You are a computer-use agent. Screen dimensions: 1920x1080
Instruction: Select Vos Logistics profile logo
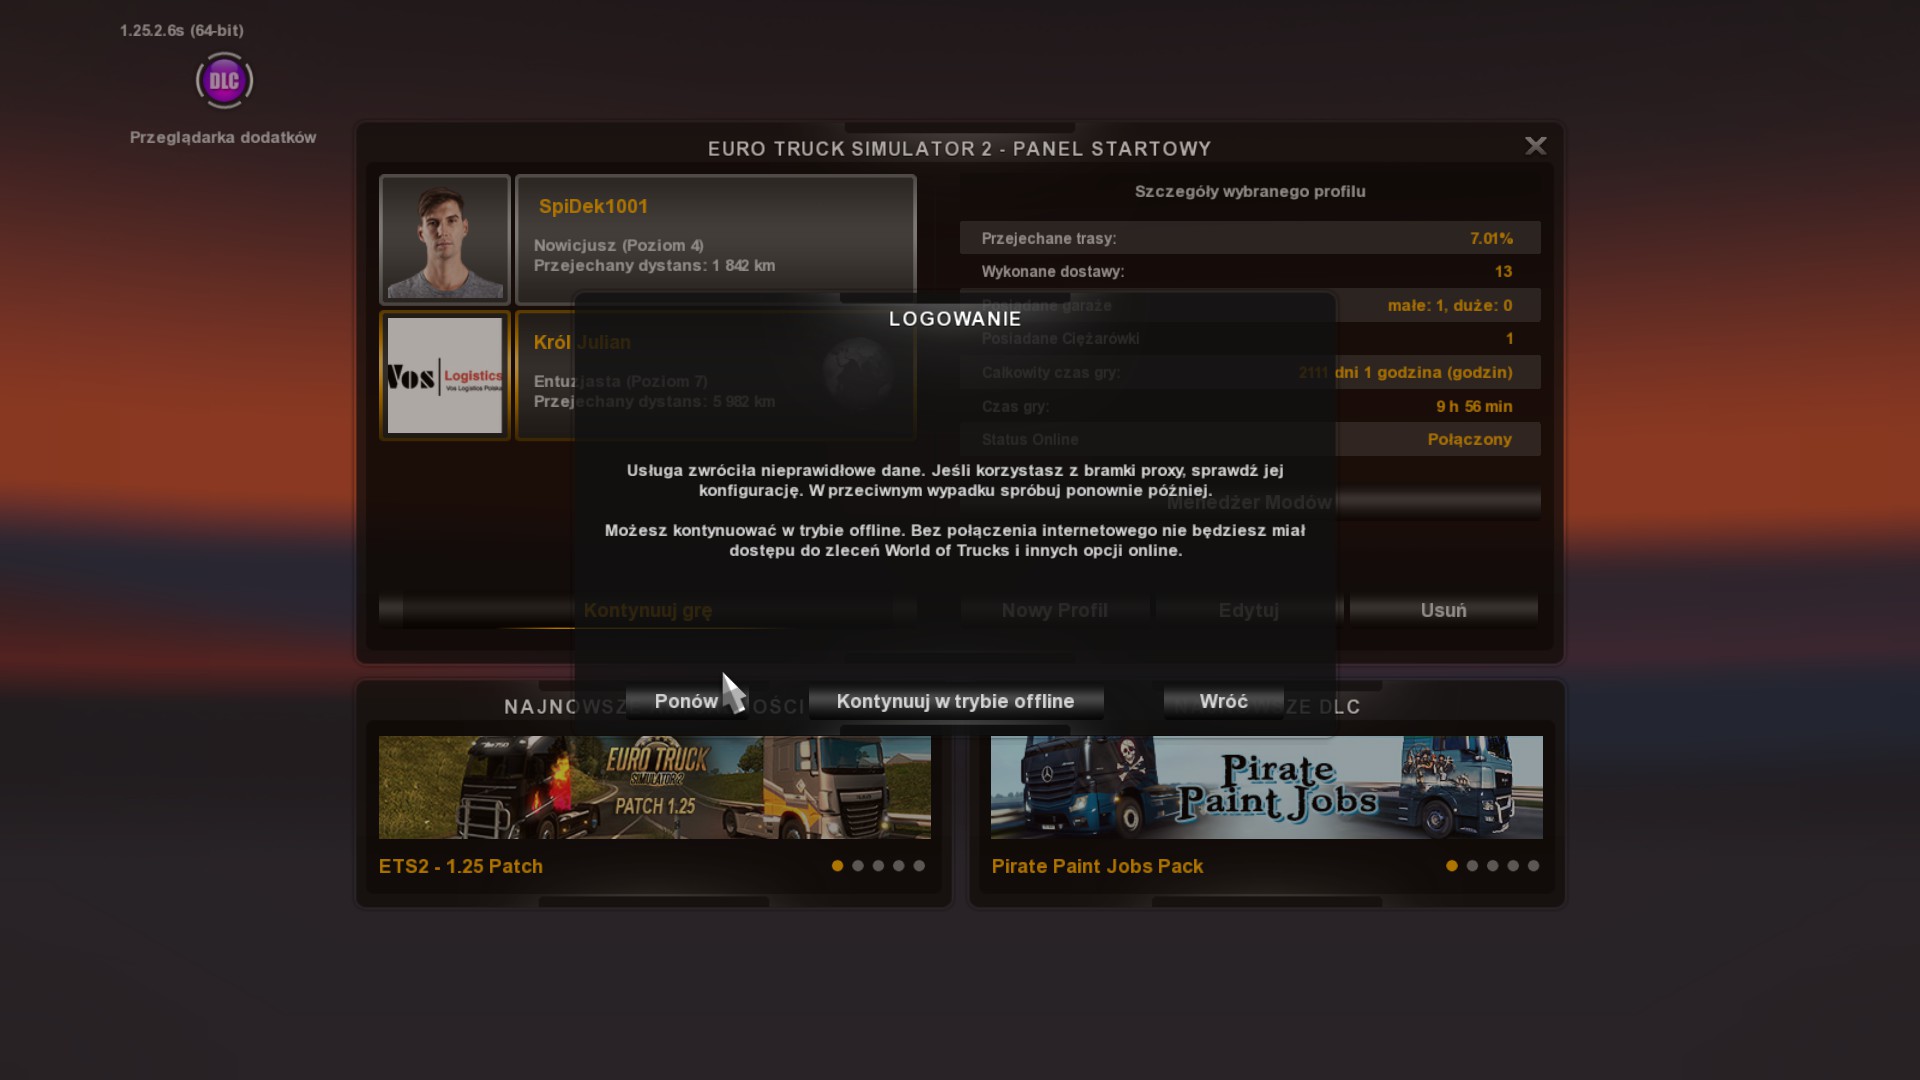point(445,375)
